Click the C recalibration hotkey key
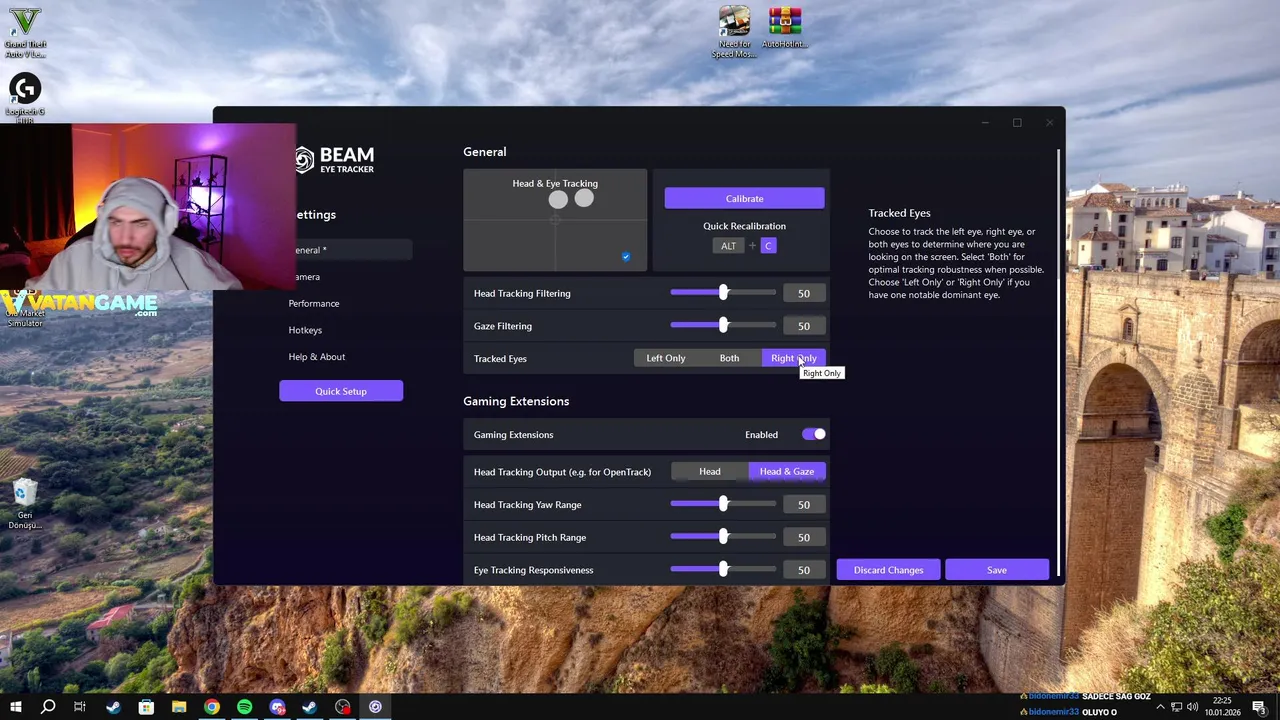 pos(768,246)
